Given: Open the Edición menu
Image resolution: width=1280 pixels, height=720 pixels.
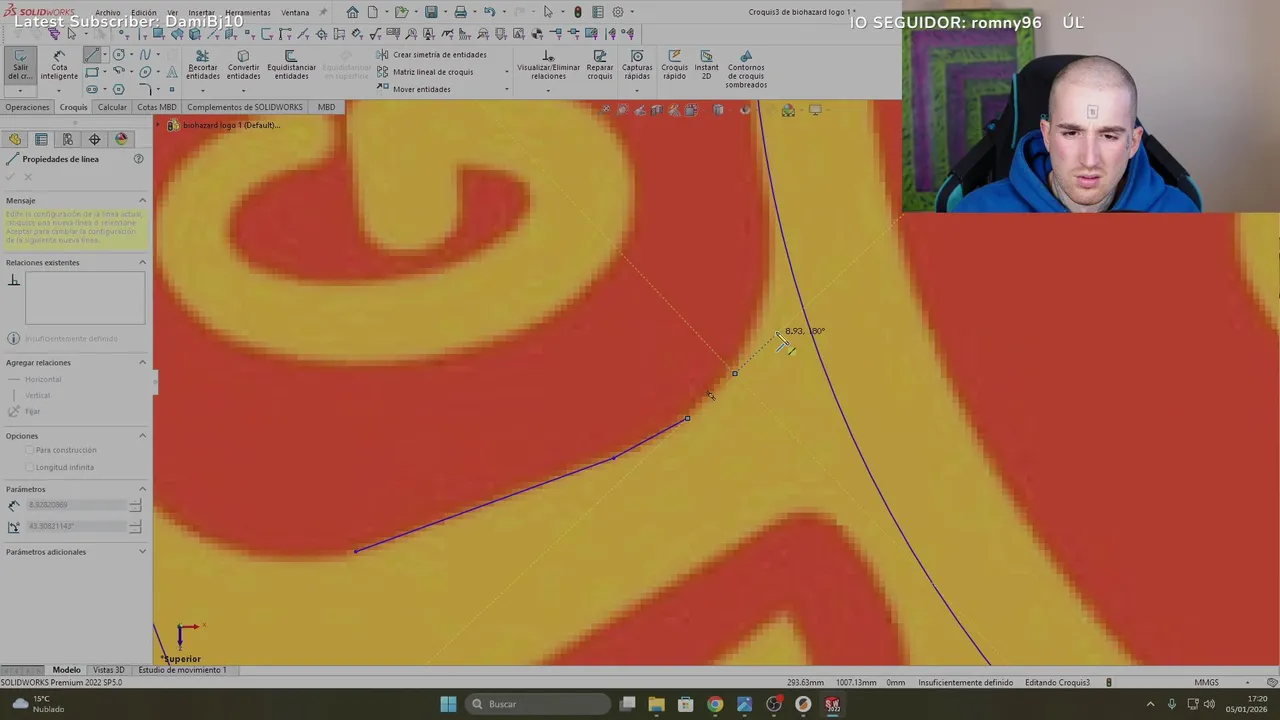Looking at the screenshot, I should pos(144,13).
